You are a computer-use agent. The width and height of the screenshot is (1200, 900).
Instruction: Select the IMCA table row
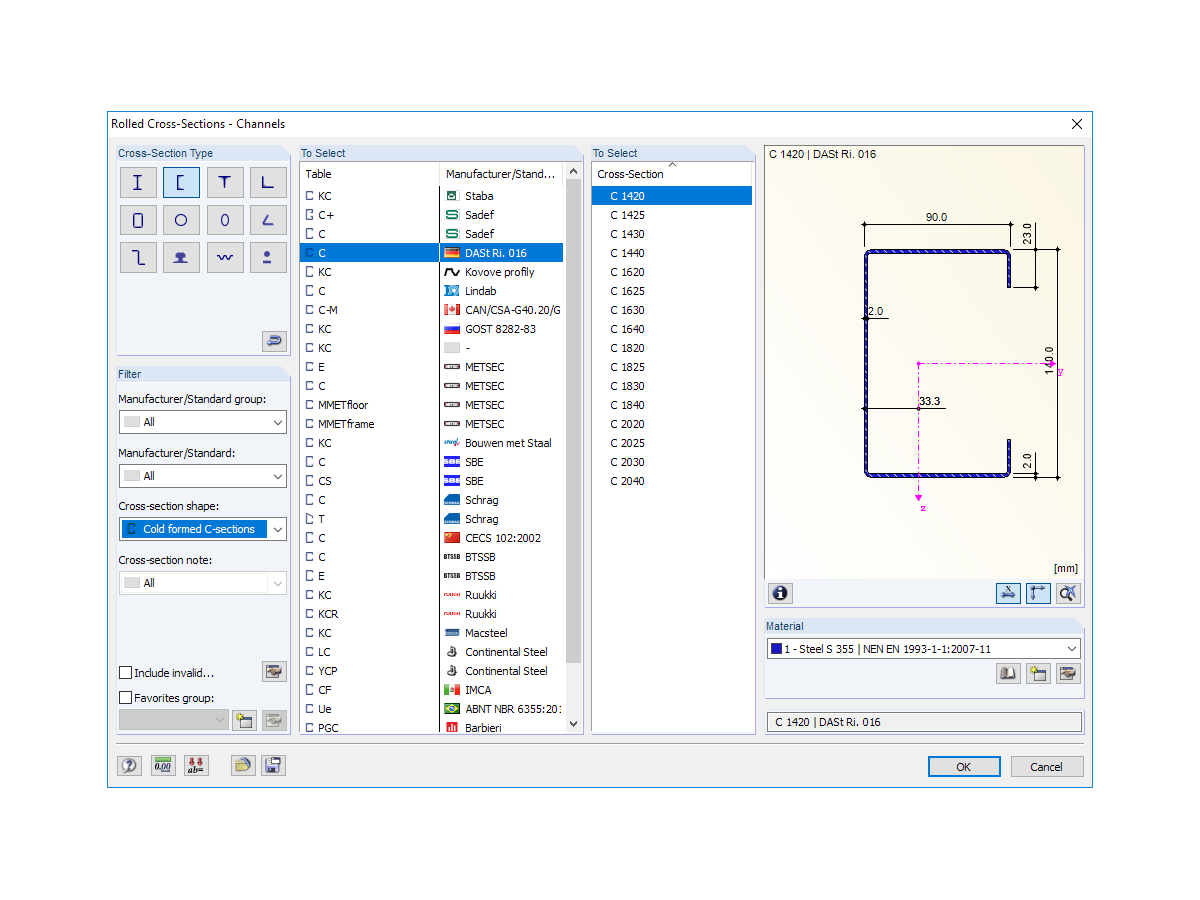[x=432, y=690]
